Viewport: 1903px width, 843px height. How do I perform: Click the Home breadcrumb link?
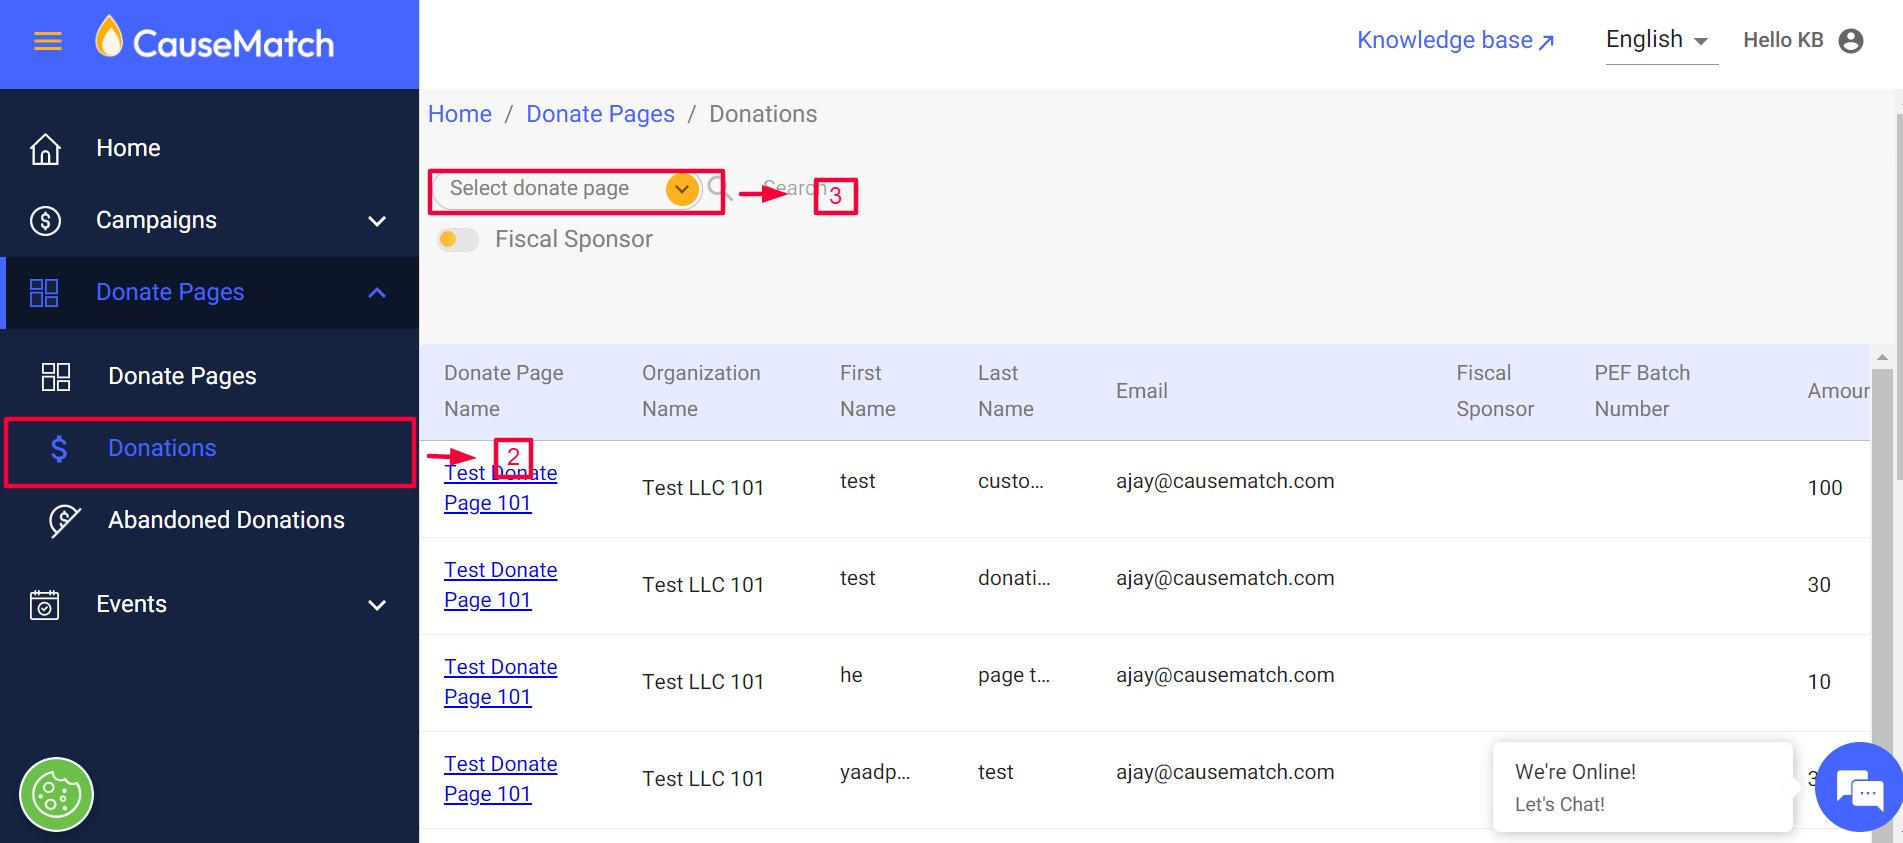pos(460,114)
